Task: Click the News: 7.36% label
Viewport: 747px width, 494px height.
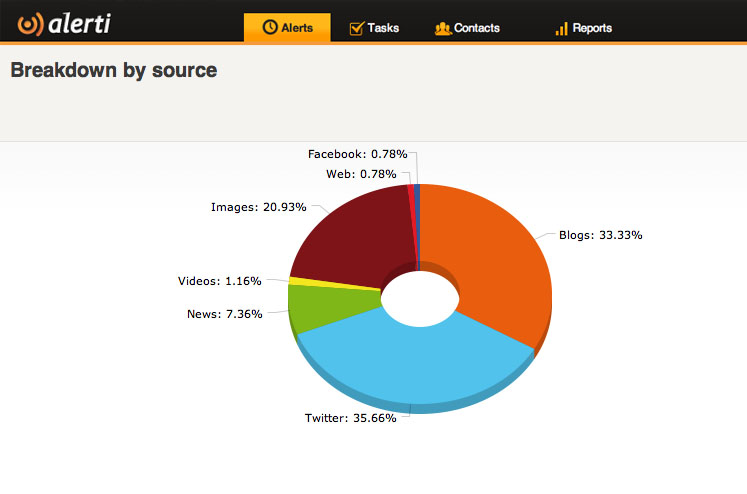Action: 224,314
